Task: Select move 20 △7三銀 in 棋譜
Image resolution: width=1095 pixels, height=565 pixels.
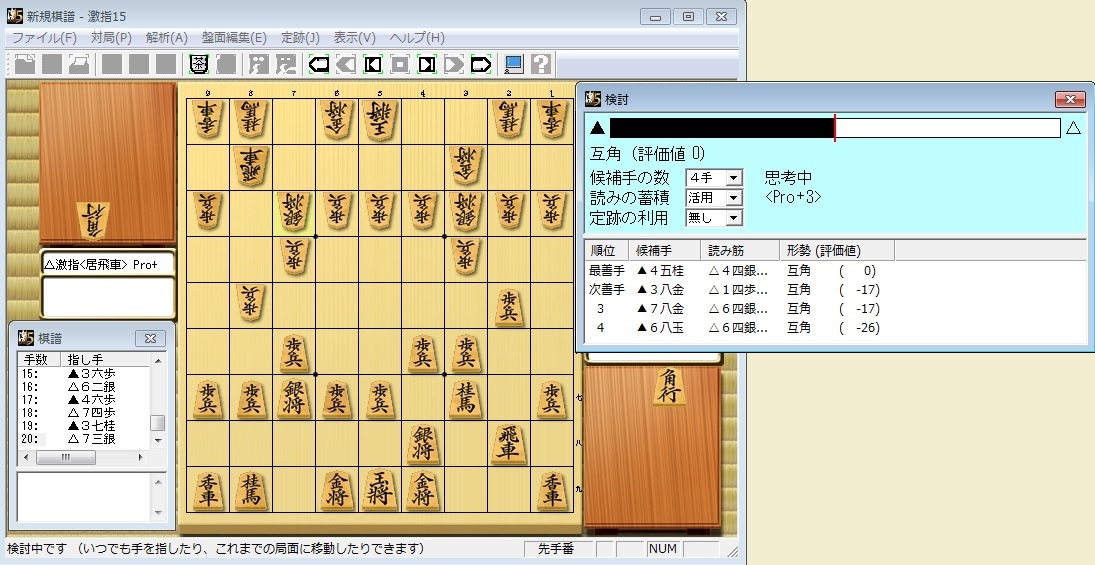Action: pyautogui.click(x=84, y=439)
